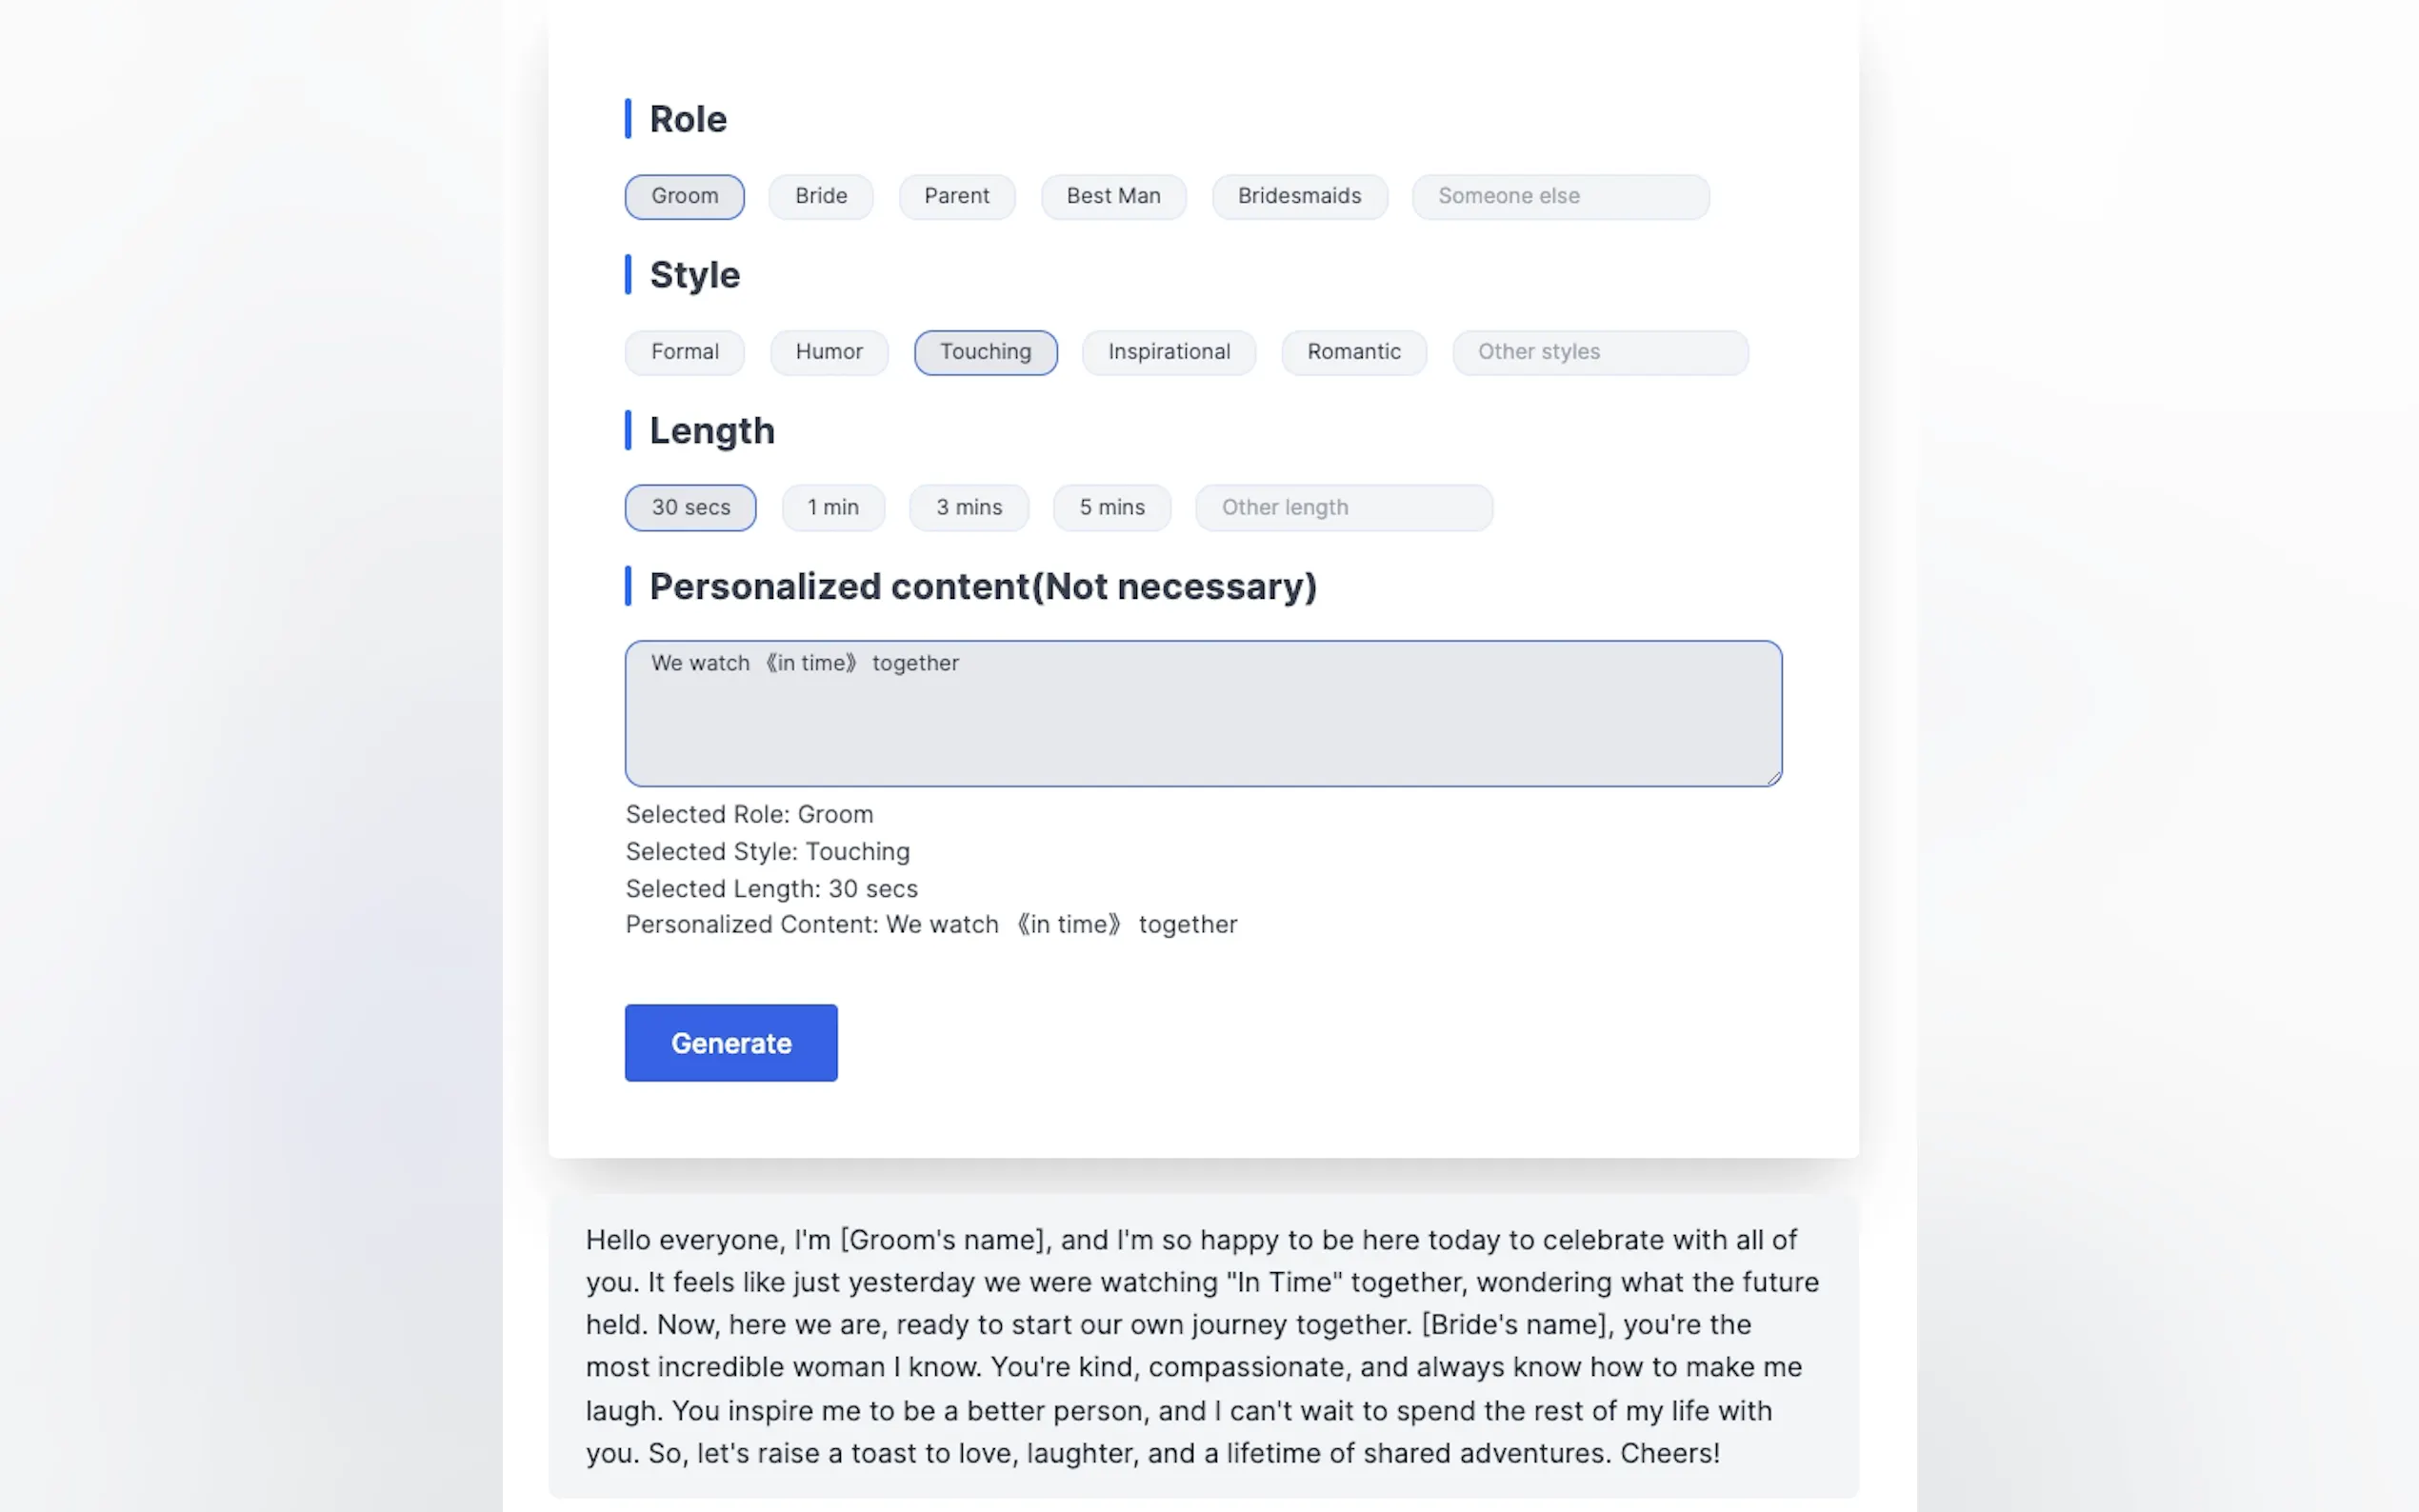
Task: Select the Formal style option
Action: [684, 352]
